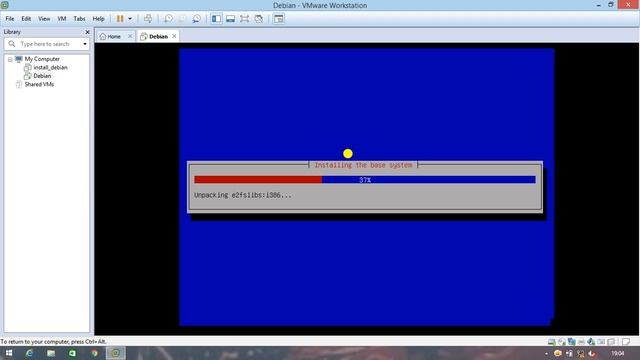The image size is (640, 360).
Task: Click the Library search magnifier icon
Action: pos(12,44)
